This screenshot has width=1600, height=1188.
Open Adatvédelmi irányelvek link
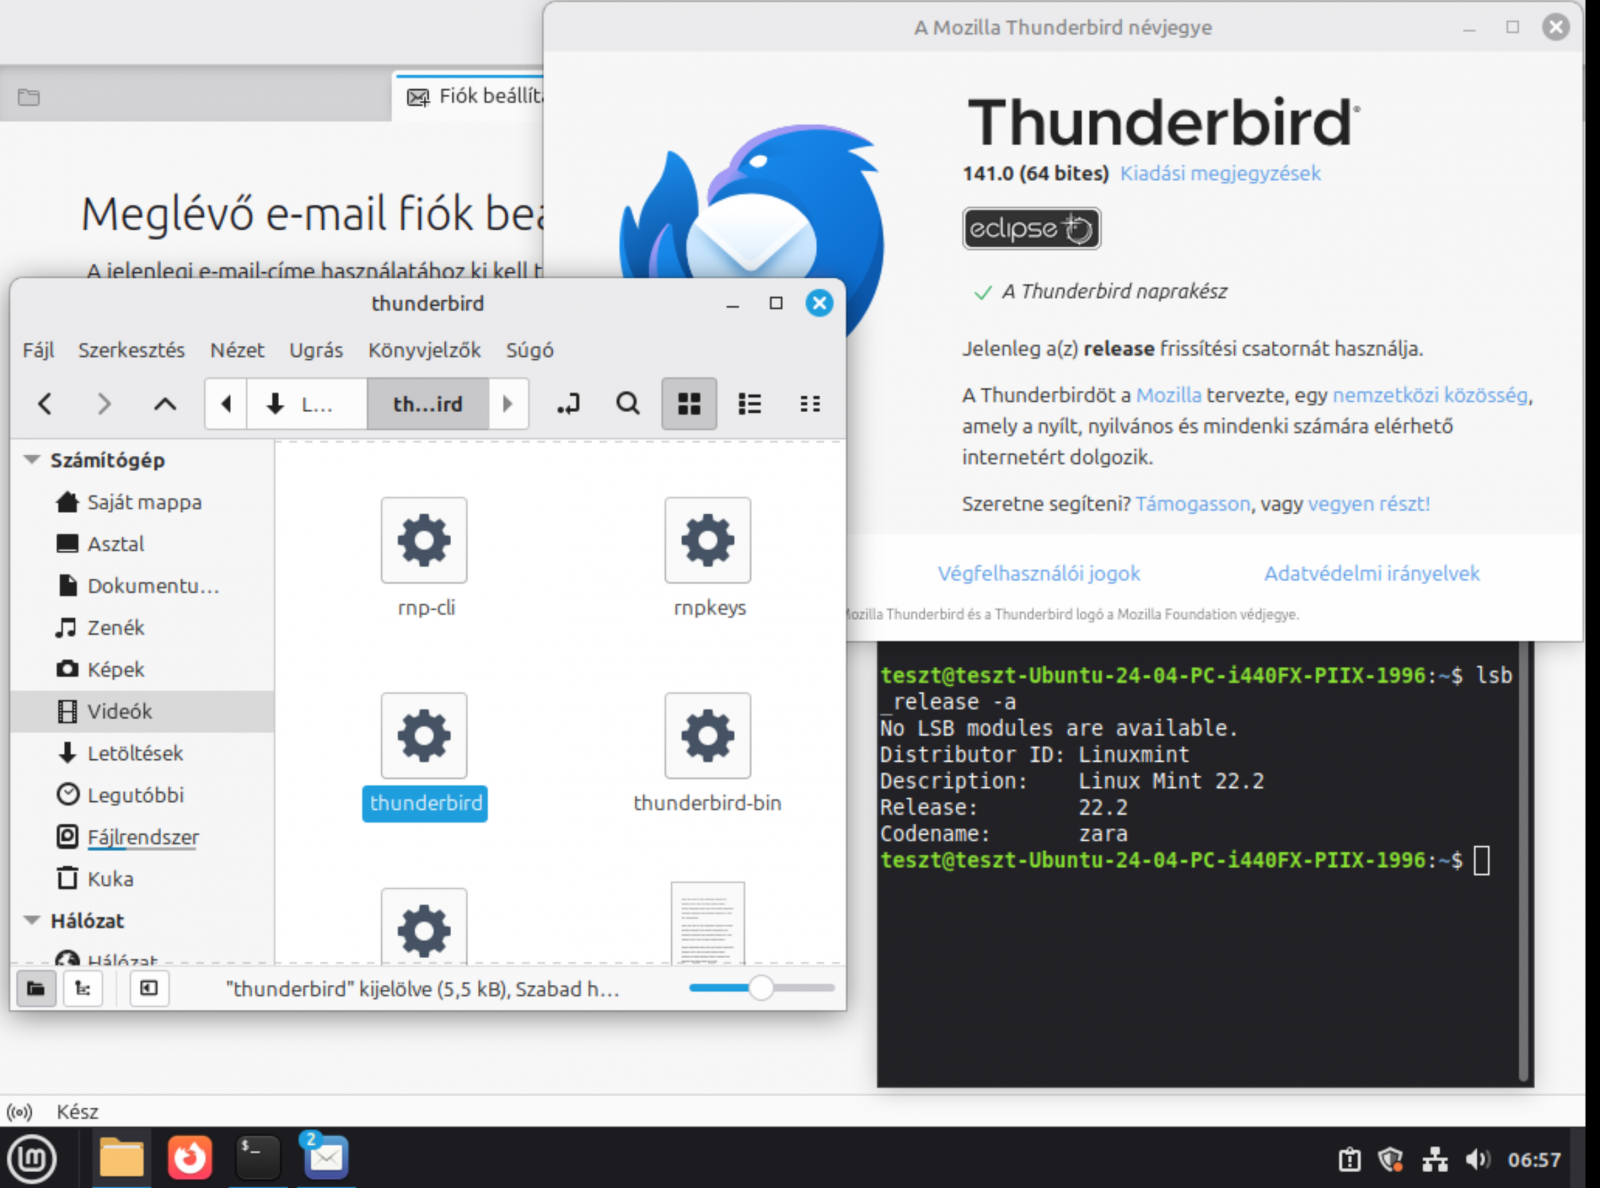[x=1371, y=573]
